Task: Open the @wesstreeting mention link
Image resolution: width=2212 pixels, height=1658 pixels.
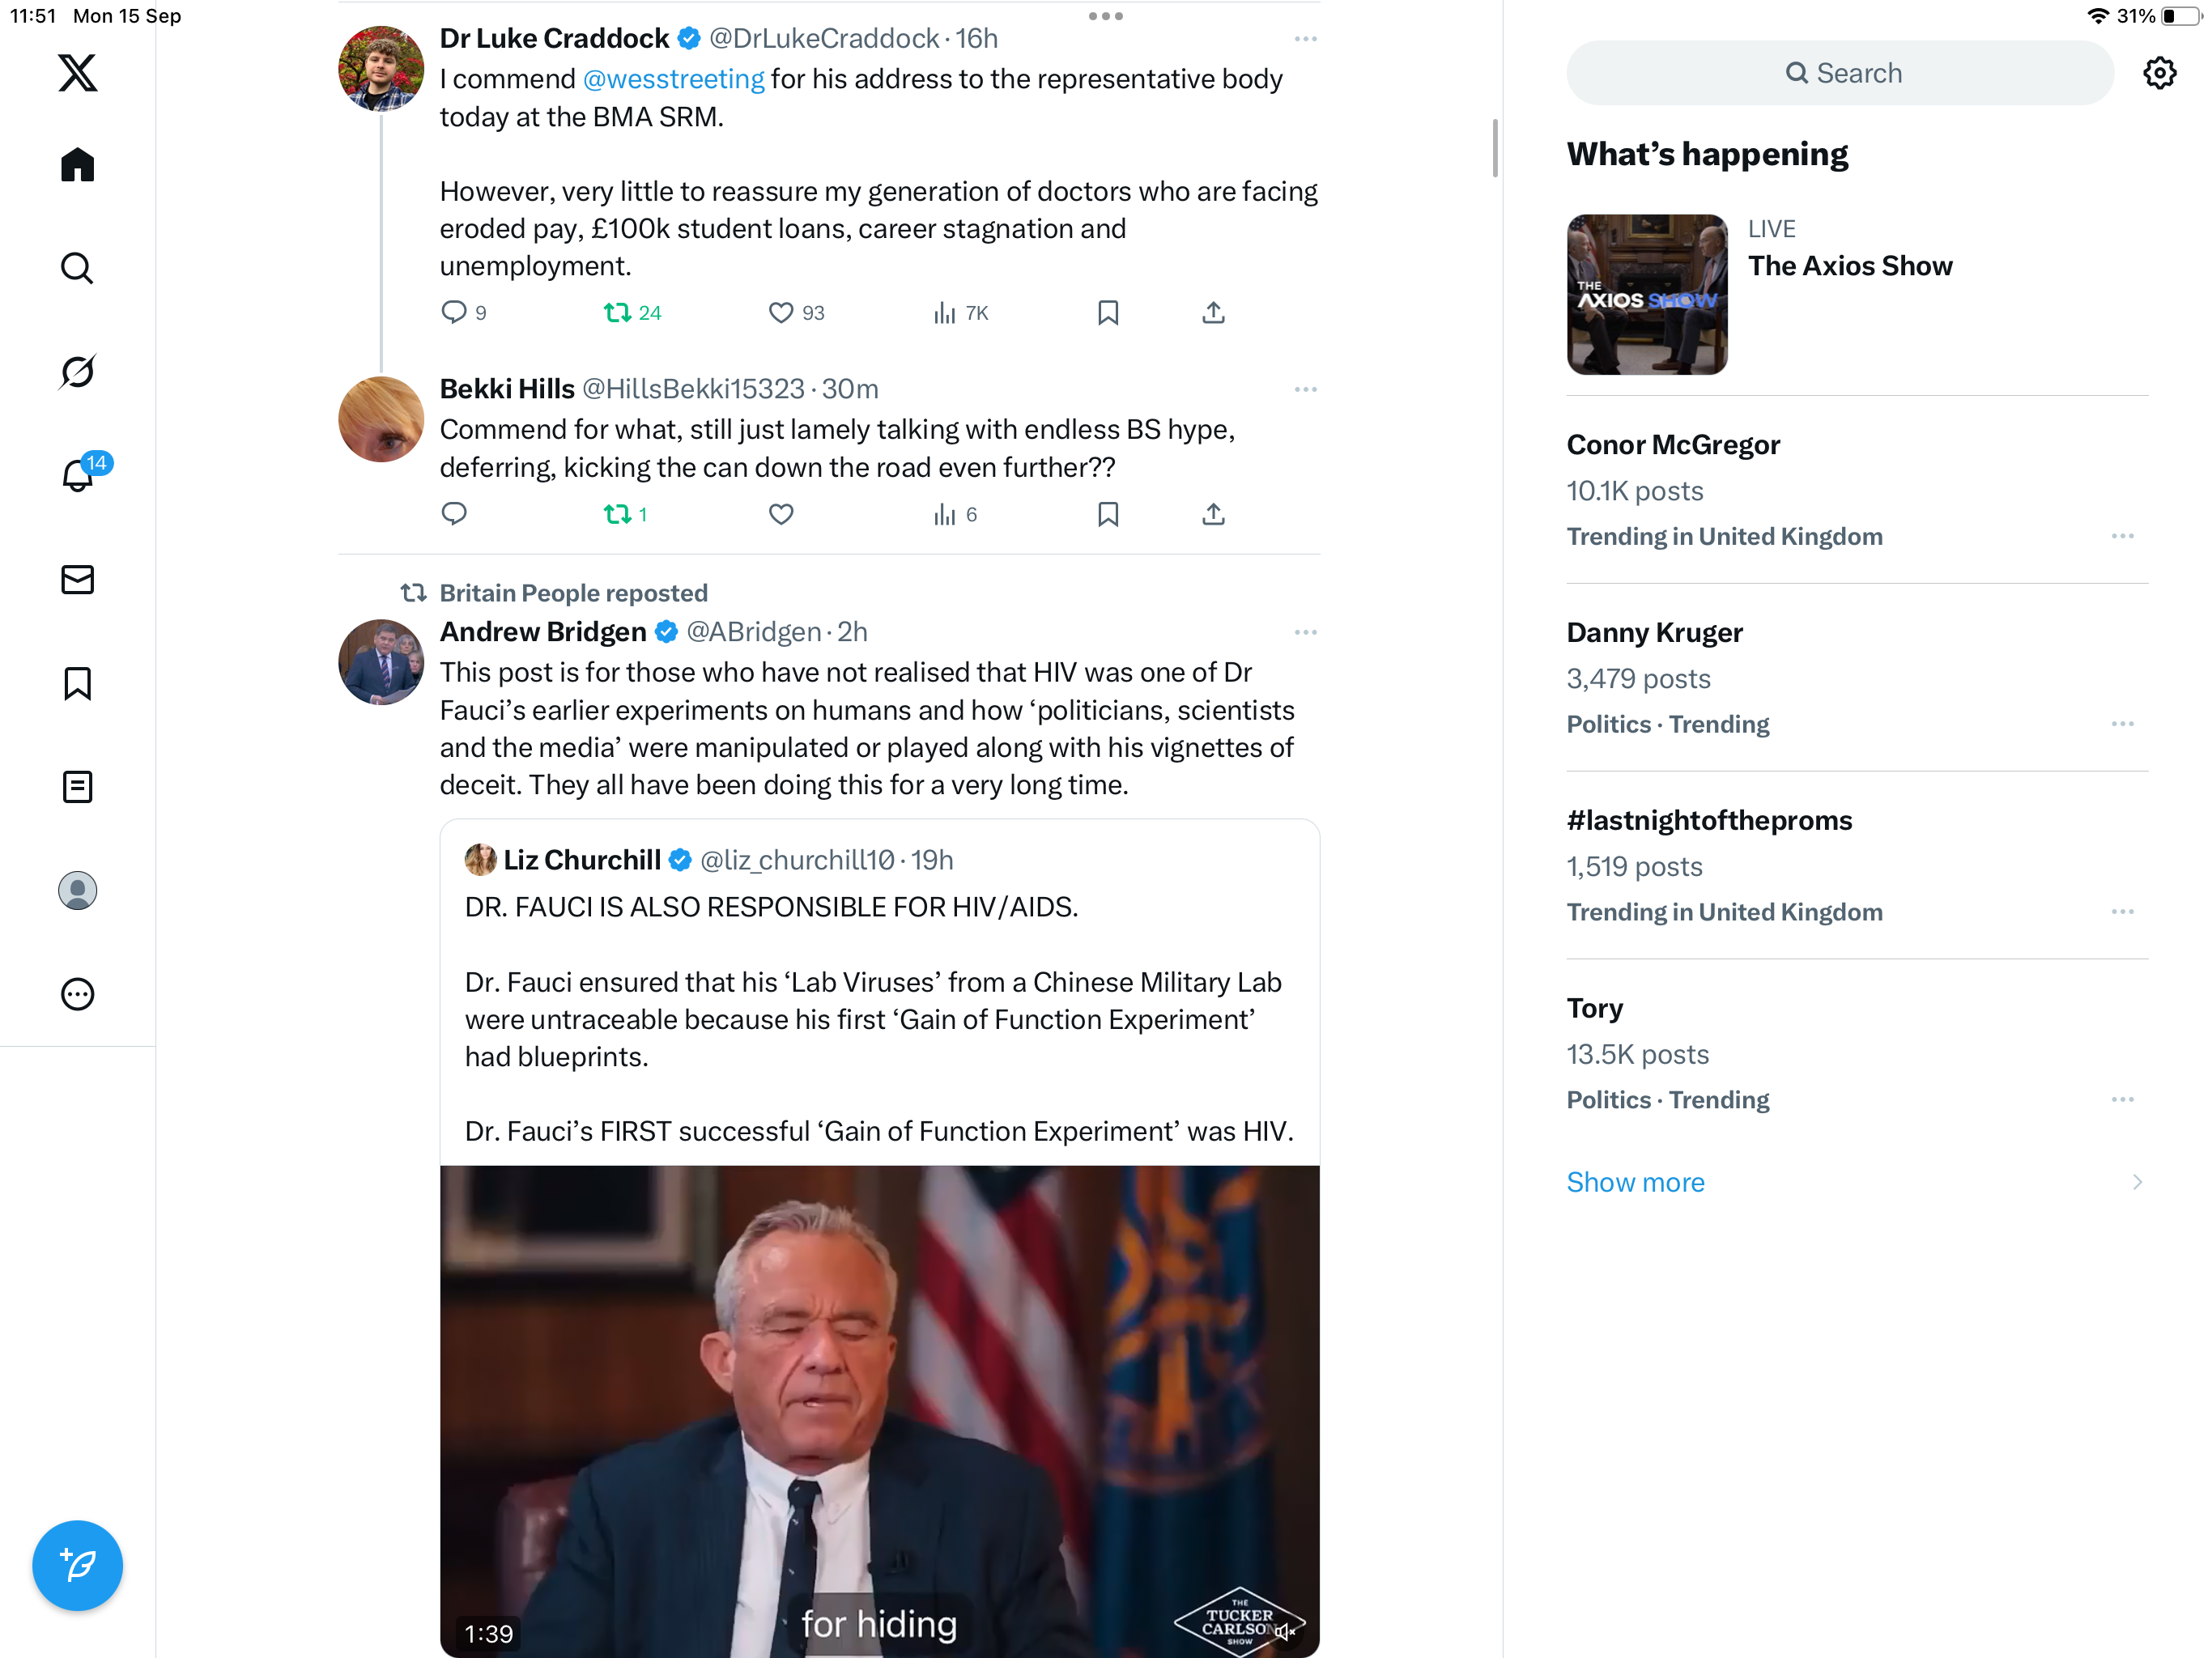Action: 673,79
